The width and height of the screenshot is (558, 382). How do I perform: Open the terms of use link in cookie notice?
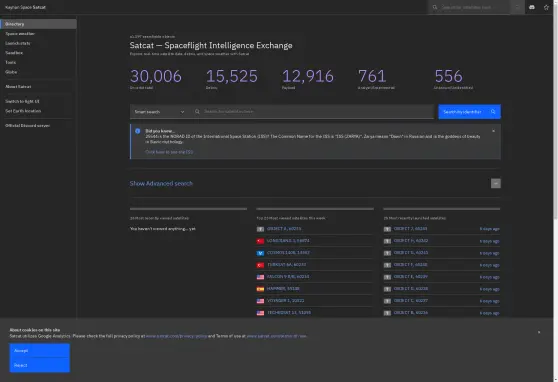[277, 336]
